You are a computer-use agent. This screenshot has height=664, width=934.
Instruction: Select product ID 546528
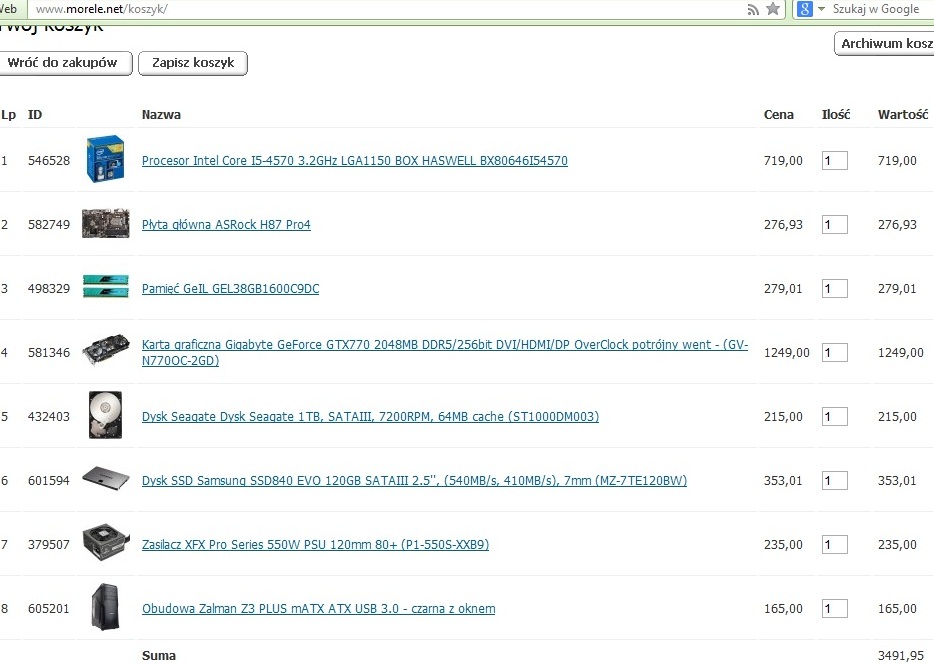click(49, 160)
